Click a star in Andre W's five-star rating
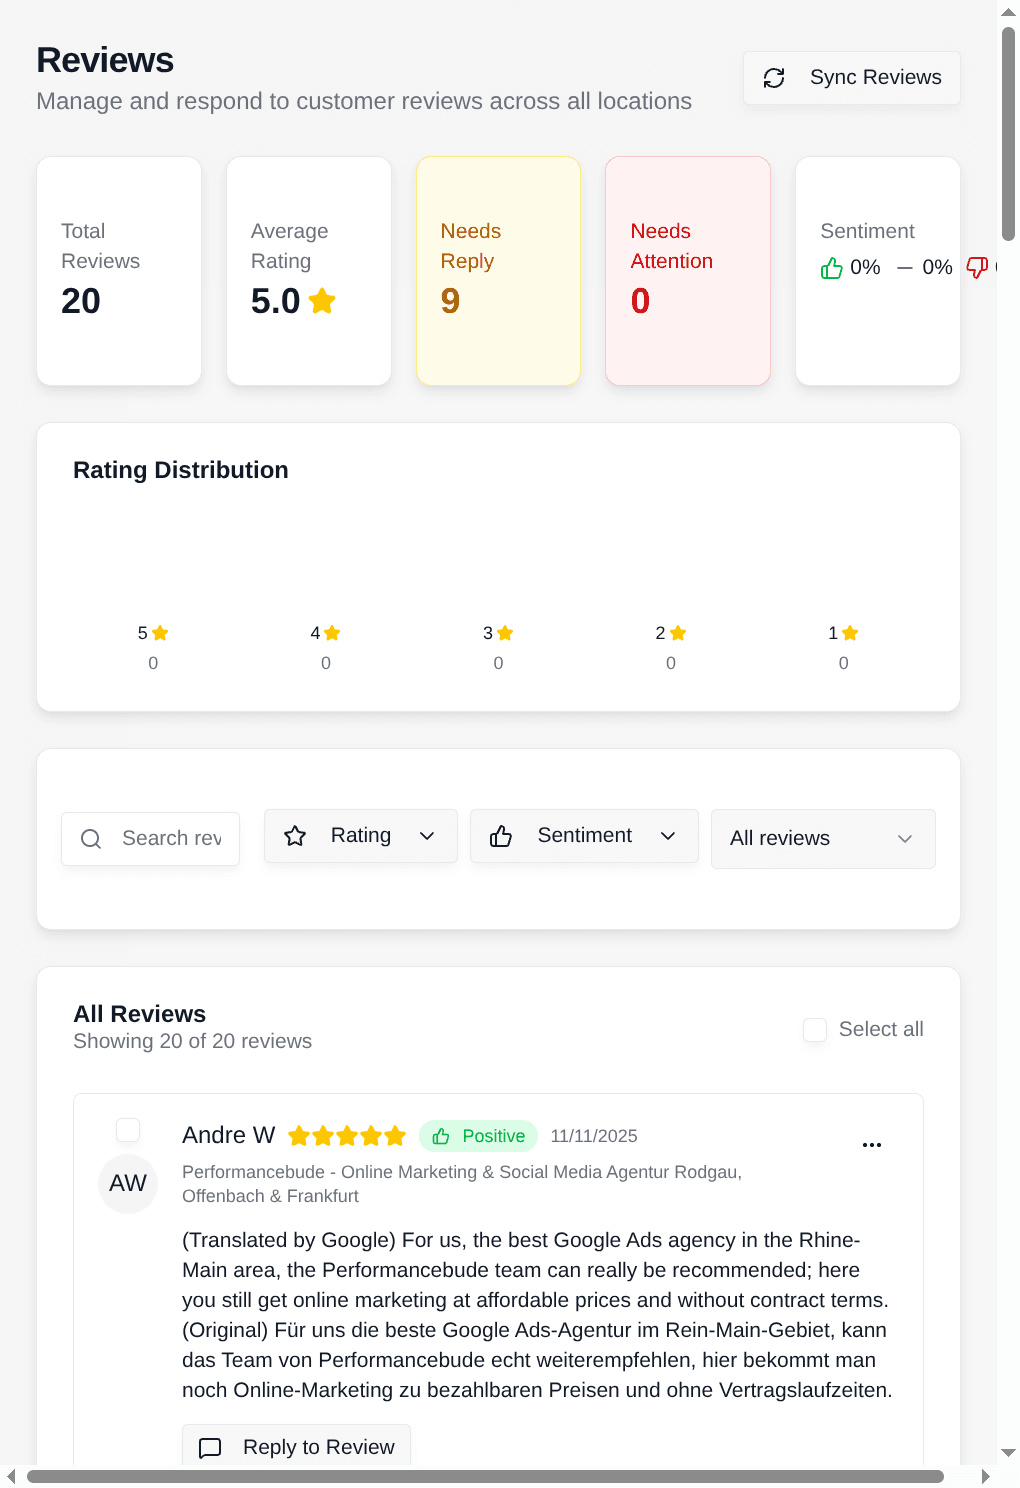This screenshot has width=1020, height=1488. click(x=347, y=1136)
